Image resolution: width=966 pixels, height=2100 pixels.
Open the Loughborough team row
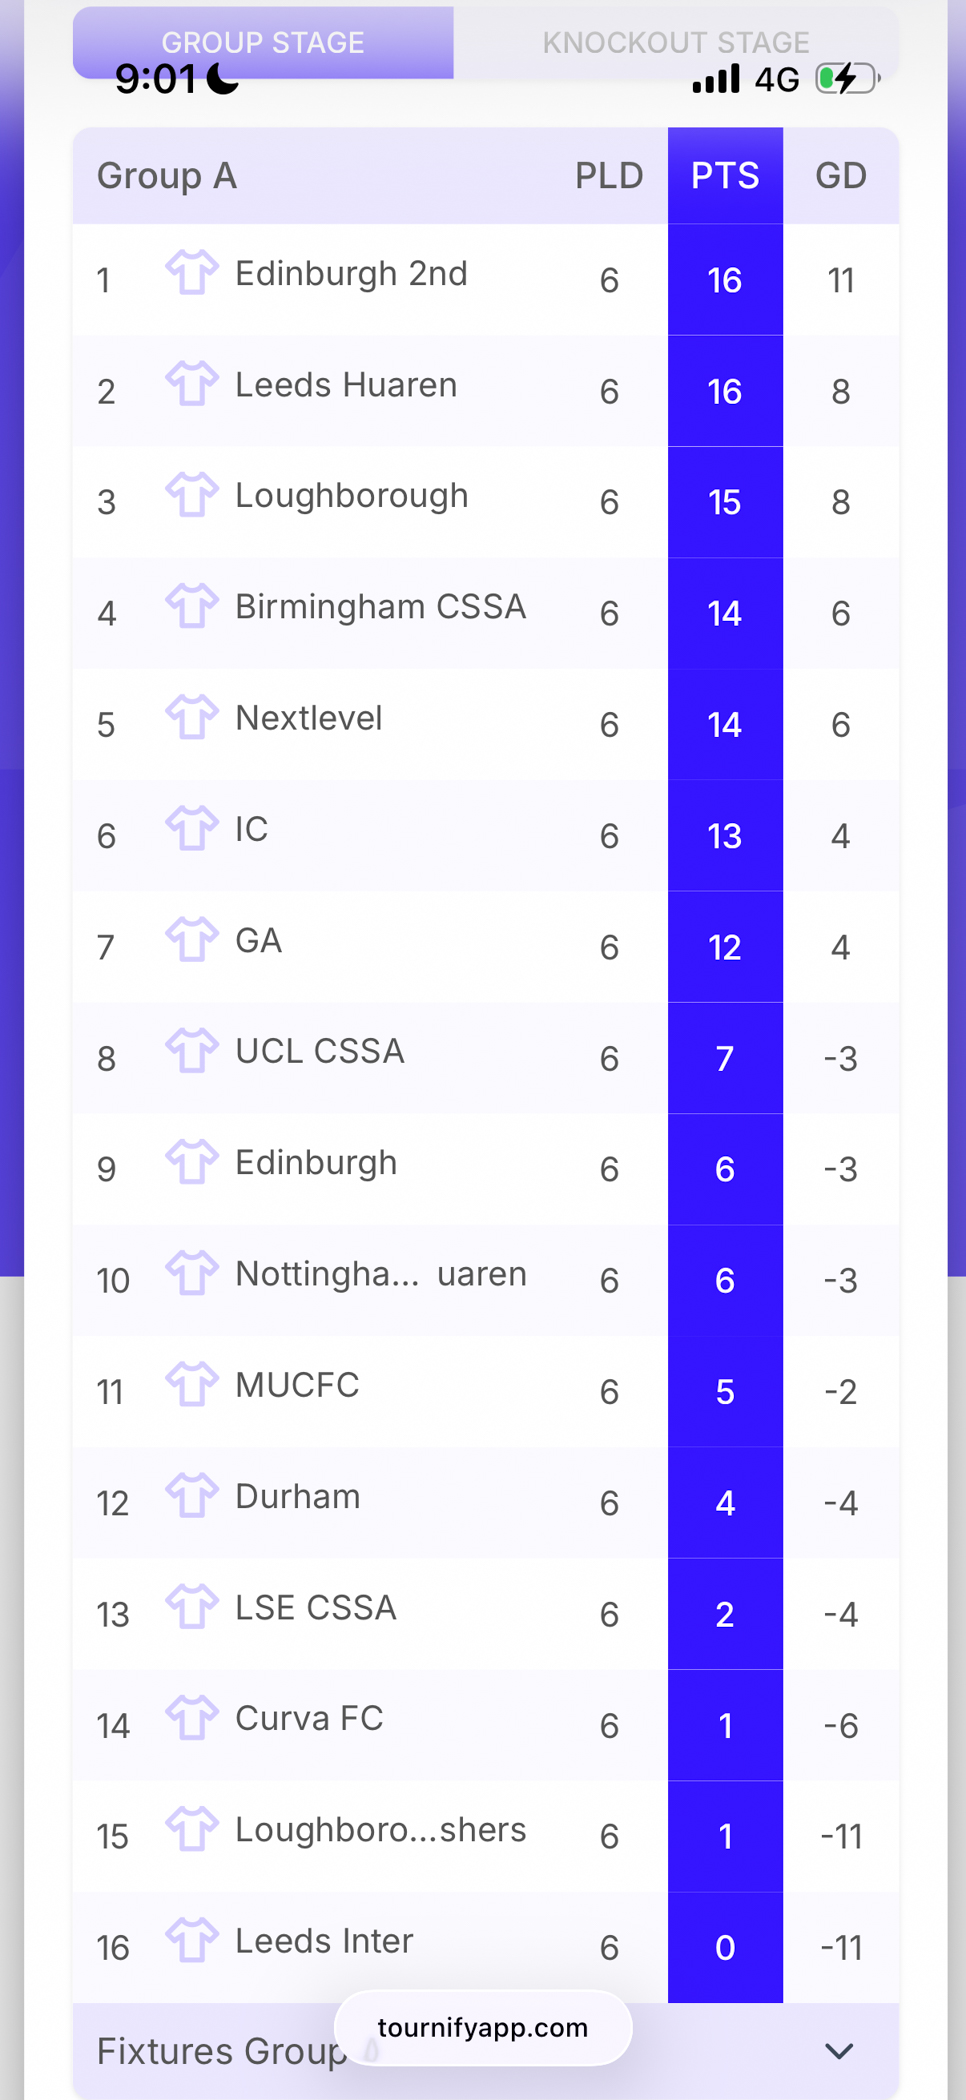coord(351,496)
